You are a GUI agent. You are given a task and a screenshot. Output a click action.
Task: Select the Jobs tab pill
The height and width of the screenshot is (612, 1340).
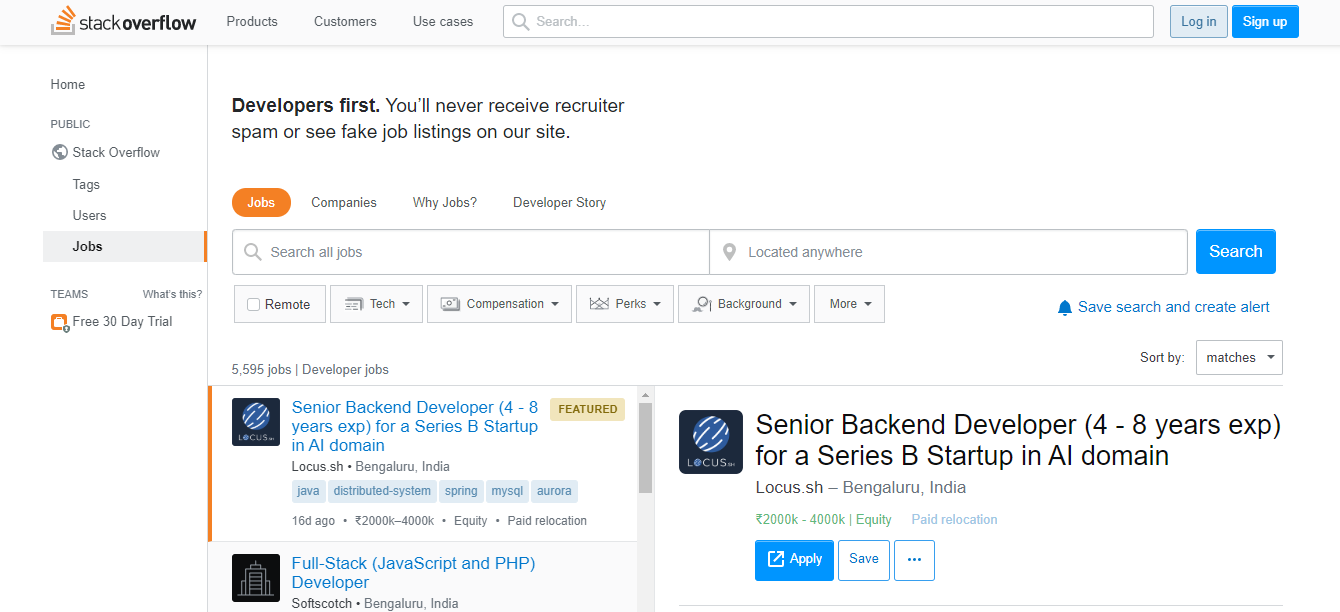pyautogui.click(x=261, y=202)
